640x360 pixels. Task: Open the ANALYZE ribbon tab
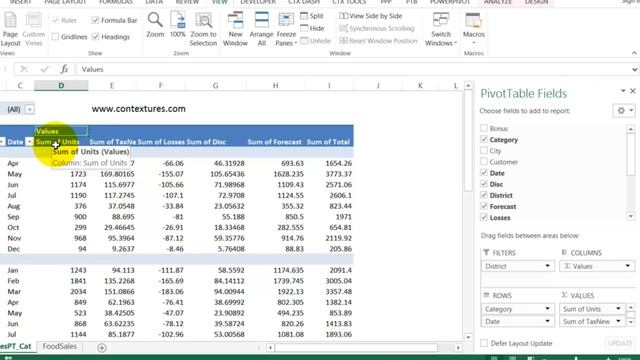coord(498,2)
